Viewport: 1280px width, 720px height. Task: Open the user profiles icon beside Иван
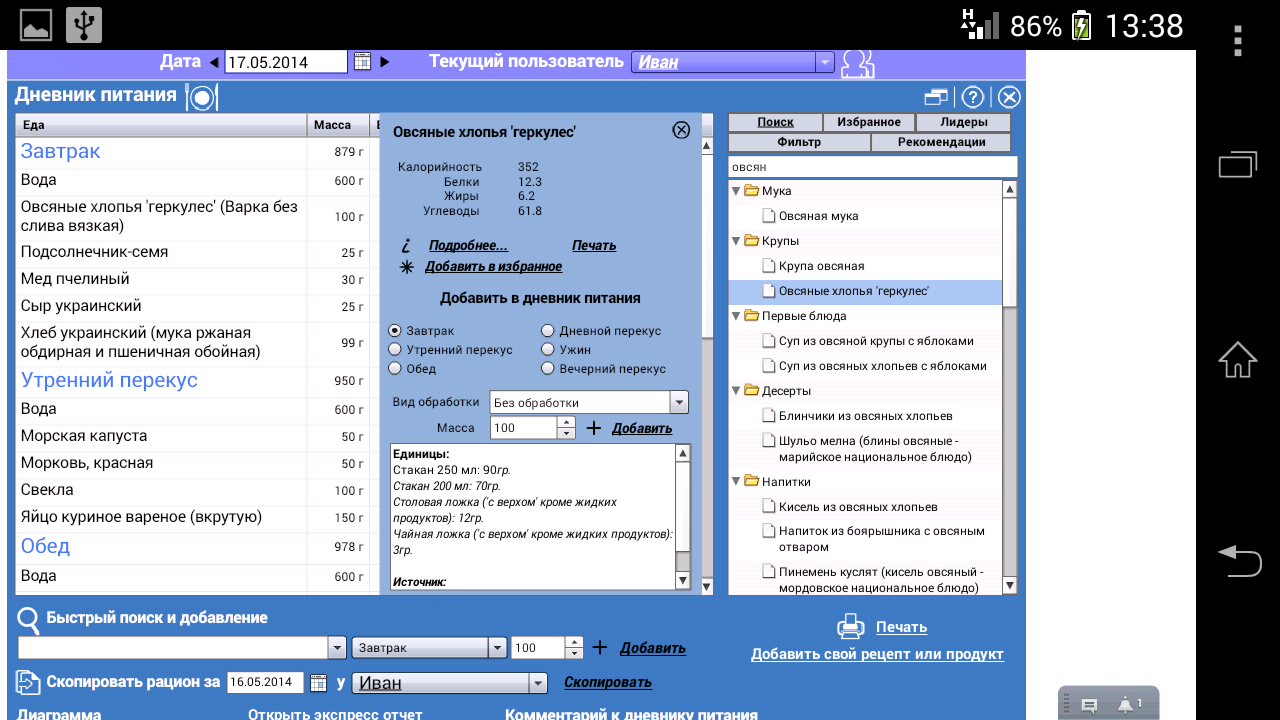pyautogui.click(x=857, y=63)
